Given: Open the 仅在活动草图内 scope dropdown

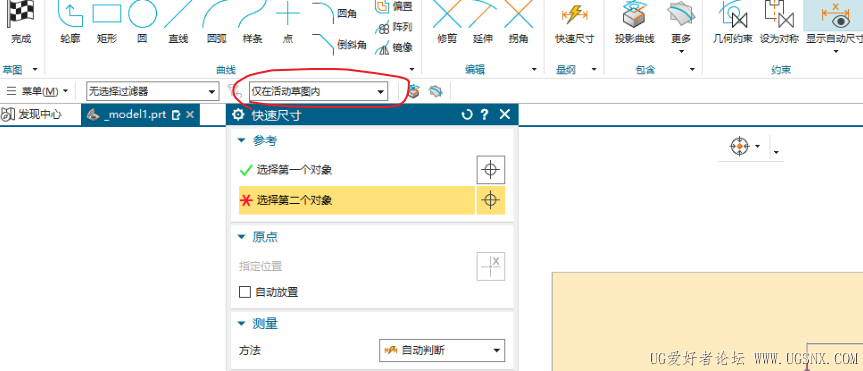Looking at the screenshot, I should (x=318, y=91).
